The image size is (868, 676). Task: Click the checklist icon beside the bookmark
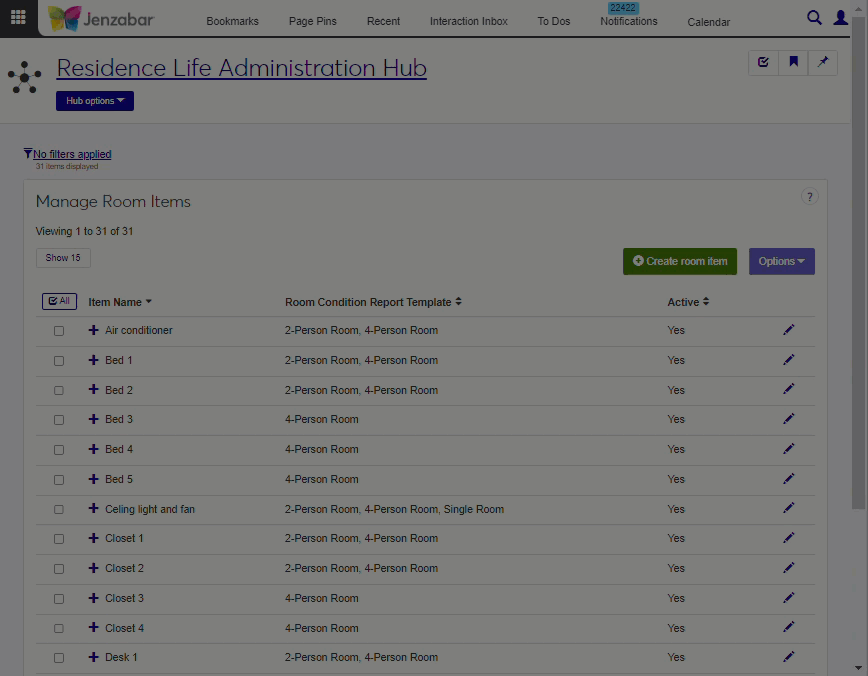[x=763, y=62]
